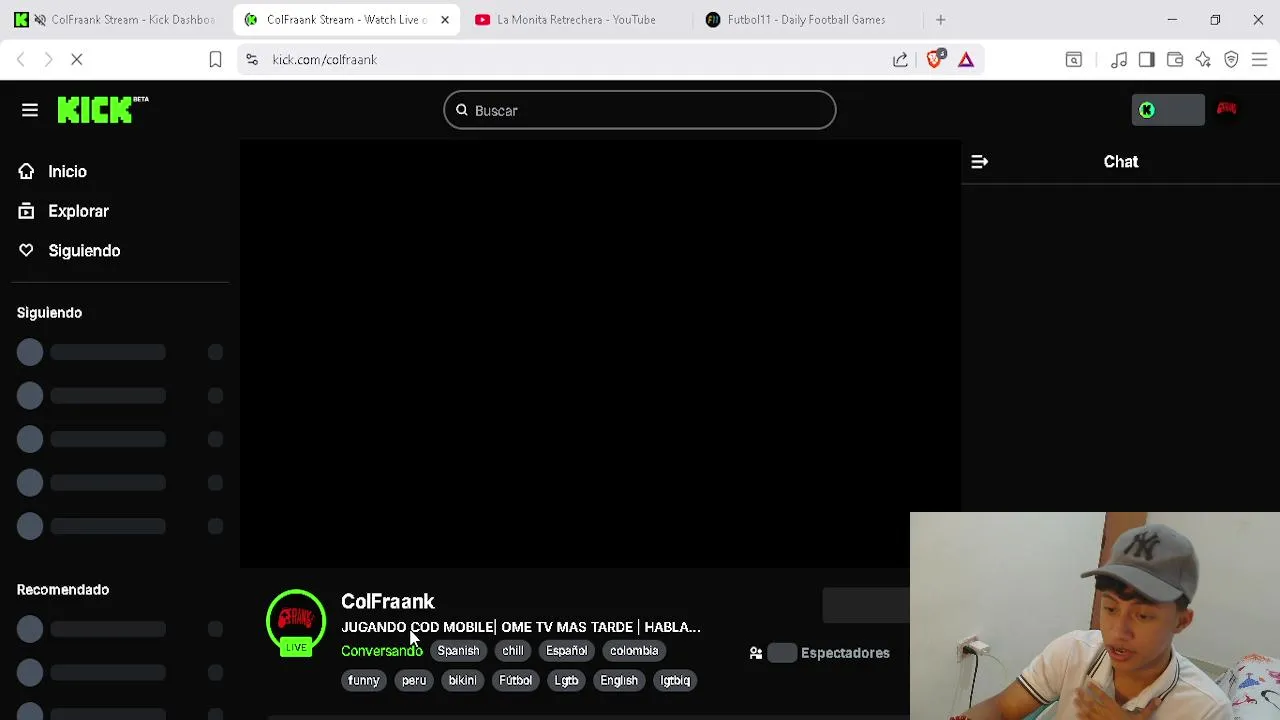Select the chill tag
The height and width of the screenshot is (720, 1280).
[x=513, y=651]
